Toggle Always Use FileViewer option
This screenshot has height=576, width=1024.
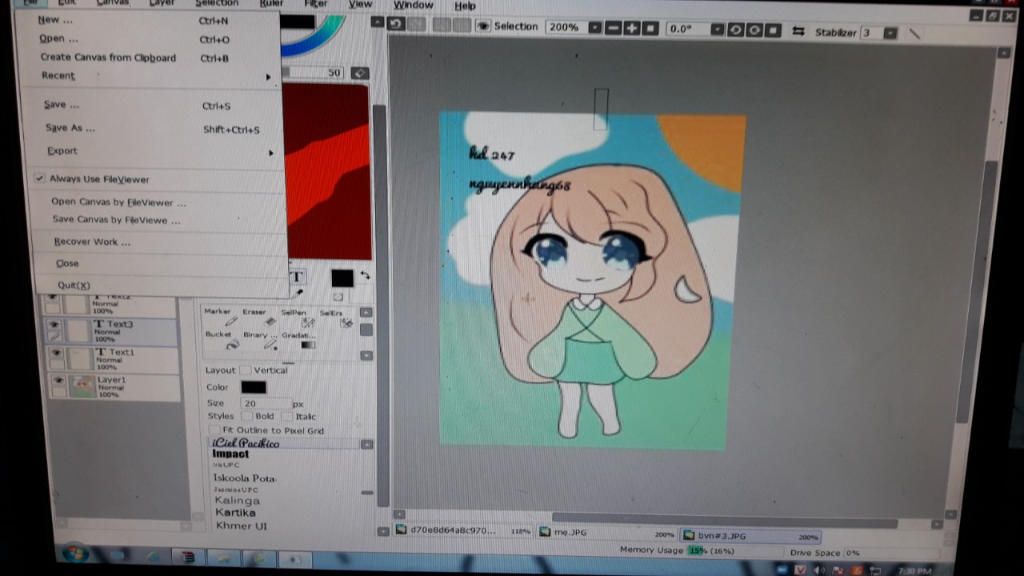click(x=99, y=179)
